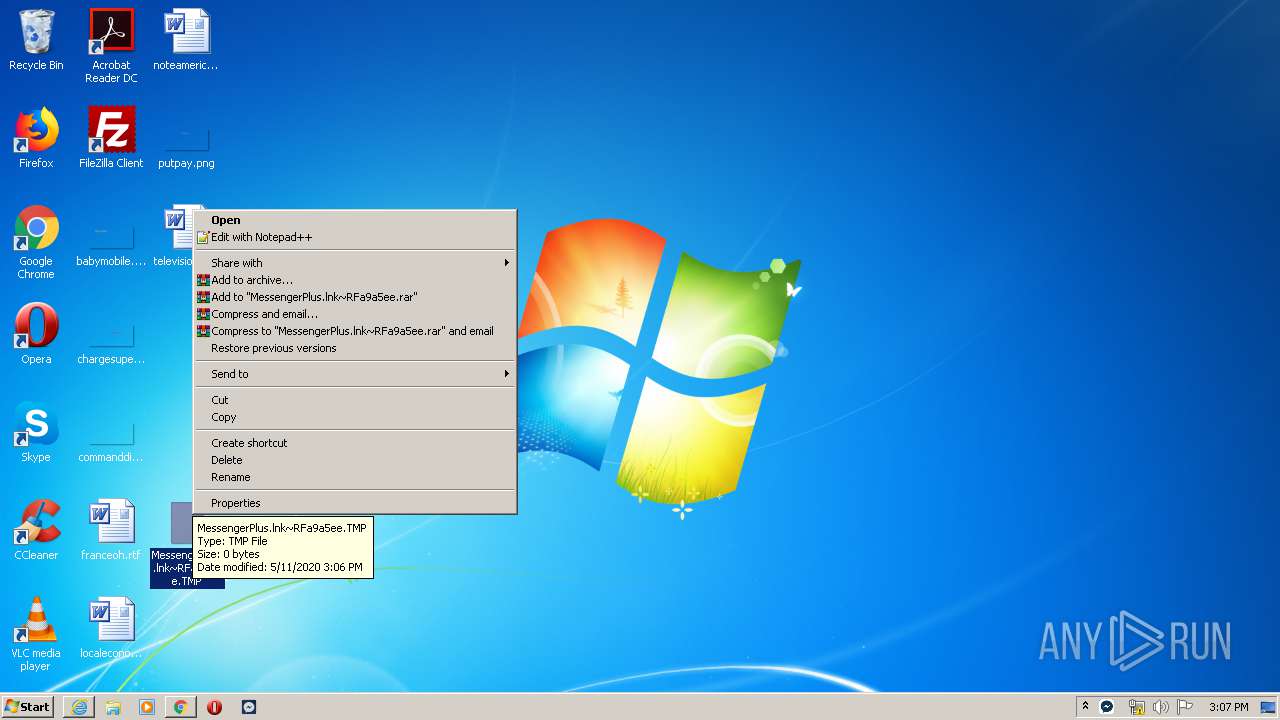Choose Compress and email...
Image resolution: width=1280 pixels, height=720 pixels.
point(355,314)
